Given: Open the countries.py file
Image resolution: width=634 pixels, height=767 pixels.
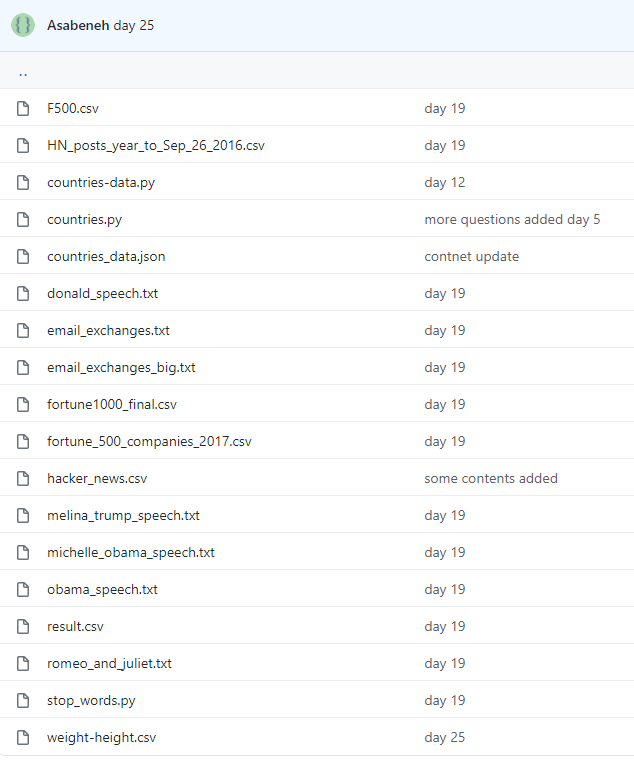Looking at the screenshot, I should 84,219.
